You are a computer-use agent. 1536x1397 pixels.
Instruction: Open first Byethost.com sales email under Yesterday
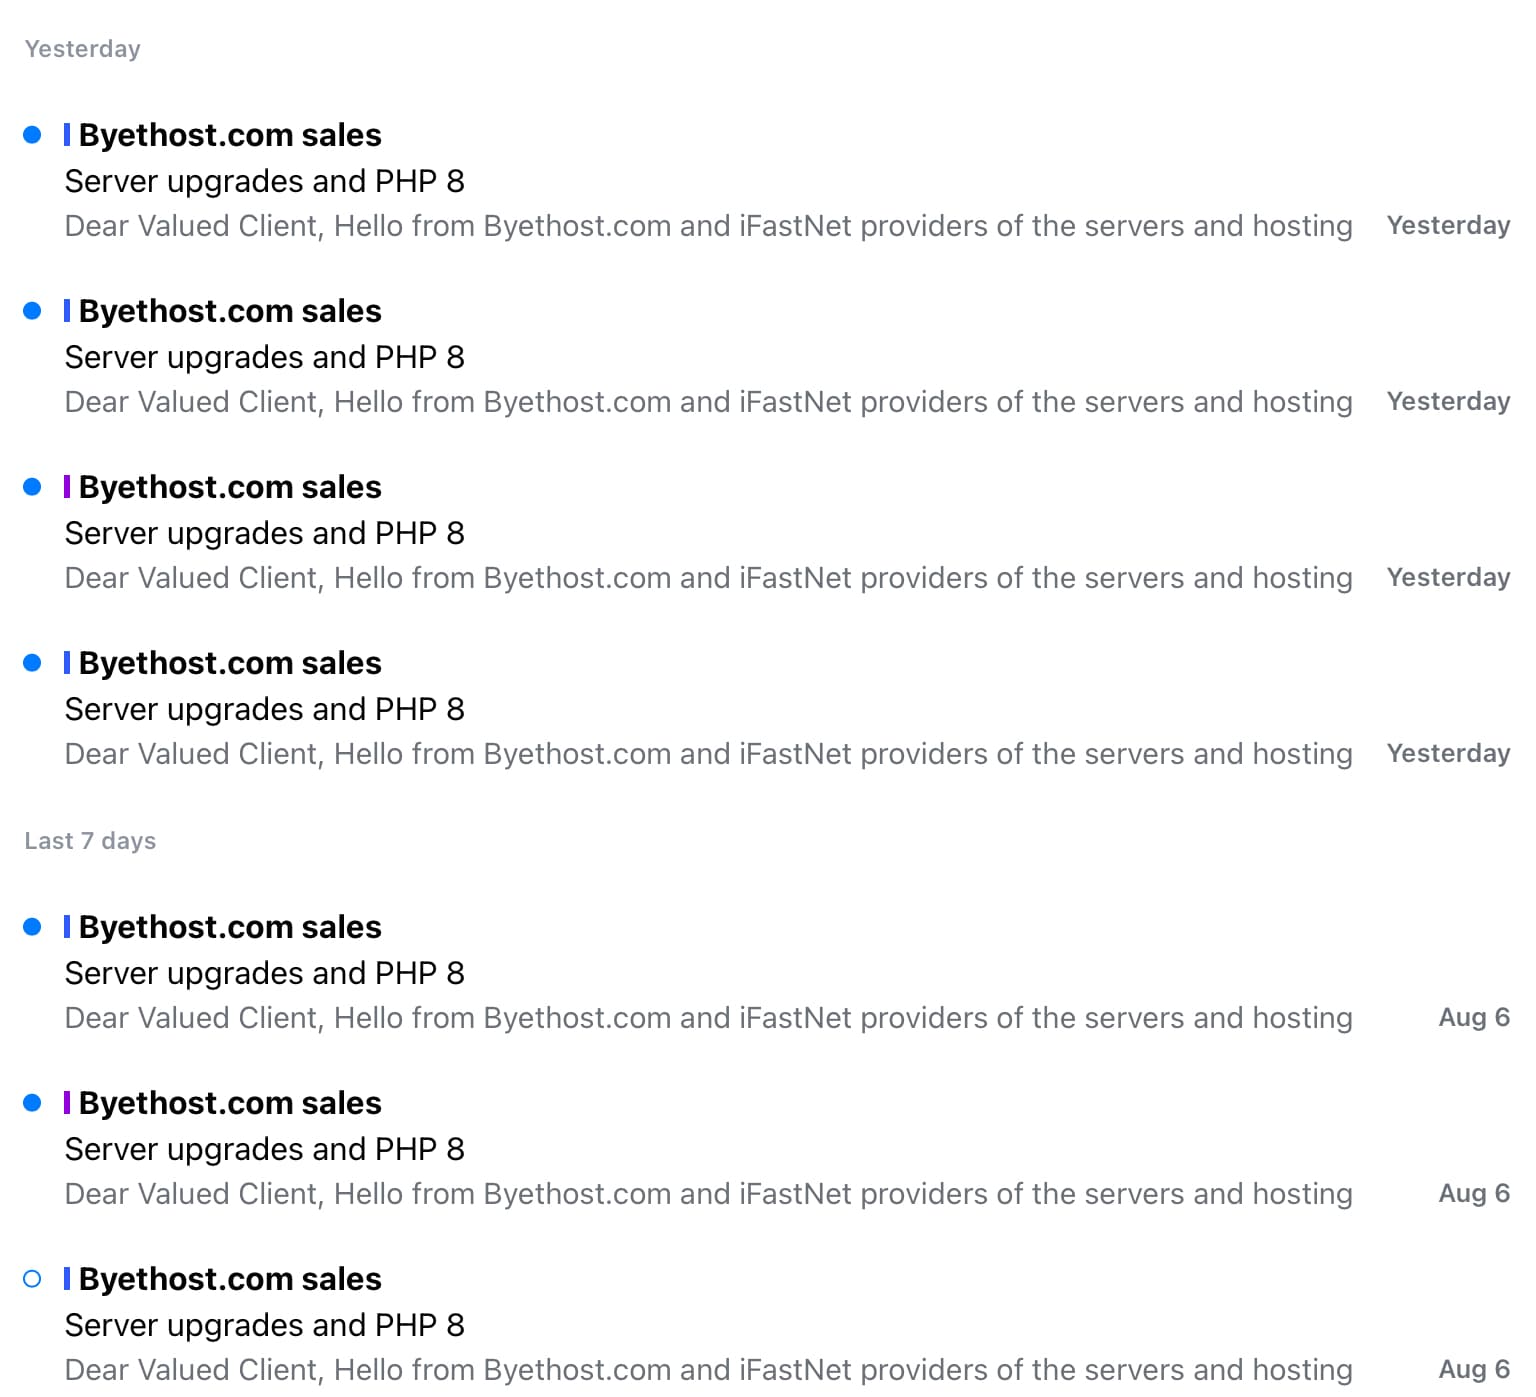[x=230, y=135]
